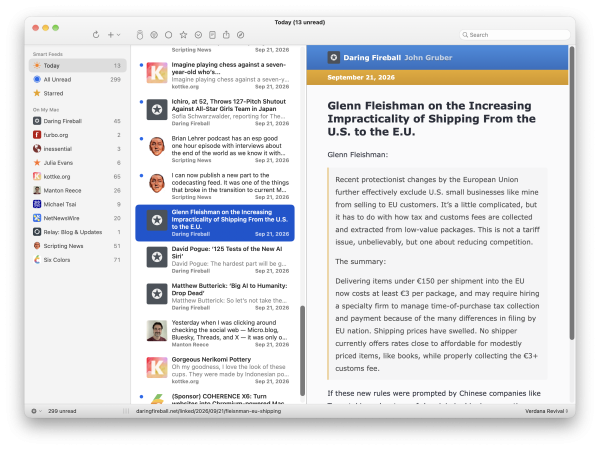Click the face avatar on Brian Lehrer article
600x450 pixels.
tap(157, 146)
